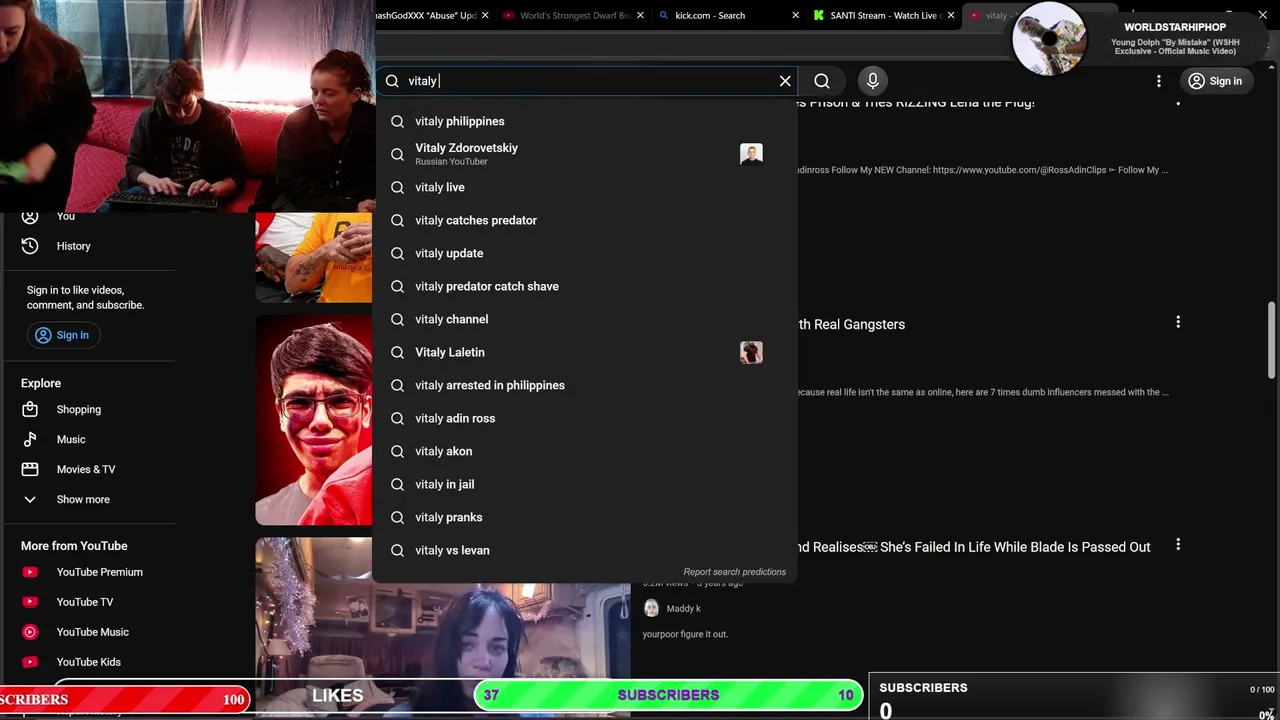Viewport: 1280px width, 720px height.
Task: Select suggestion vitaly live
Action: pyautogui.click(x=585, y=187)
